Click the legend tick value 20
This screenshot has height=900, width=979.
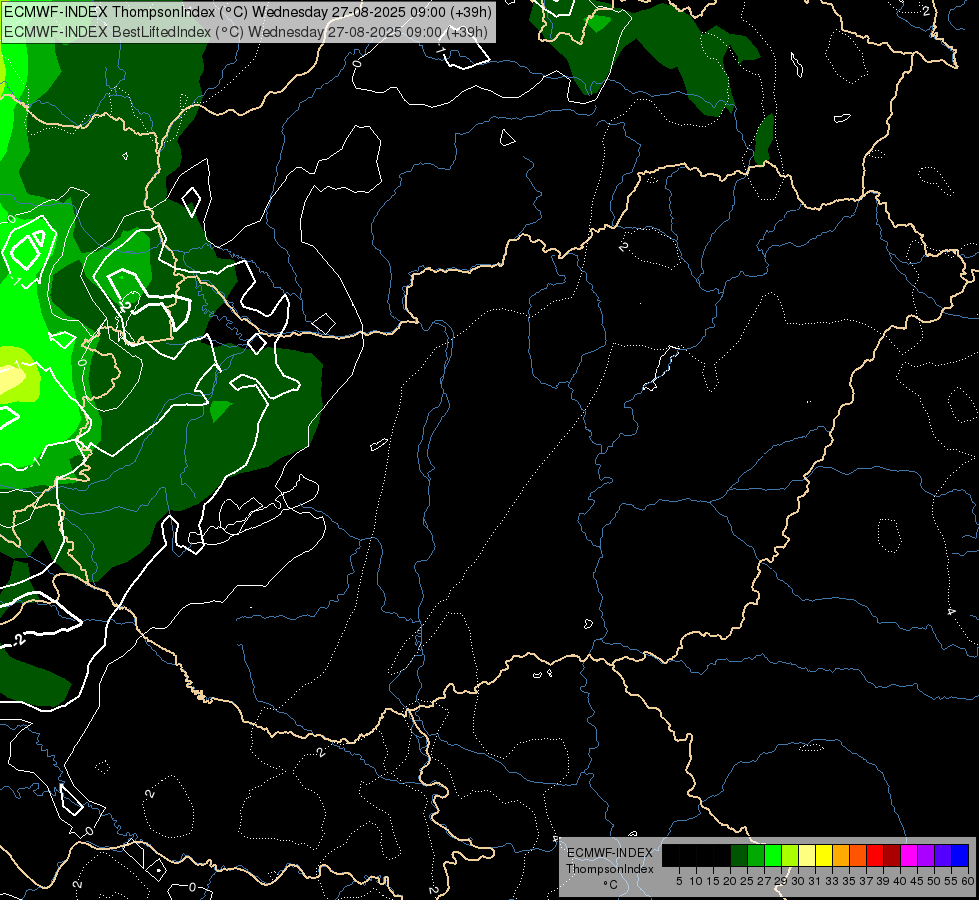click(730, 881)
